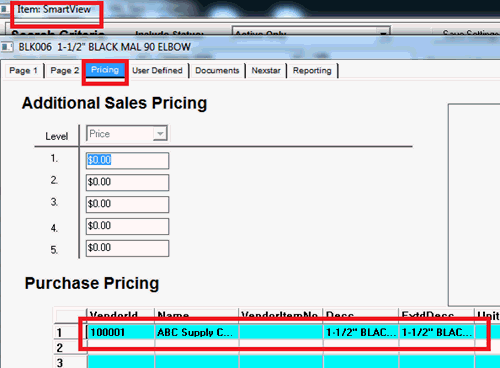Go to the Documents tab
500x368 pixels.
pyautogui.click(x=217, y=71)
